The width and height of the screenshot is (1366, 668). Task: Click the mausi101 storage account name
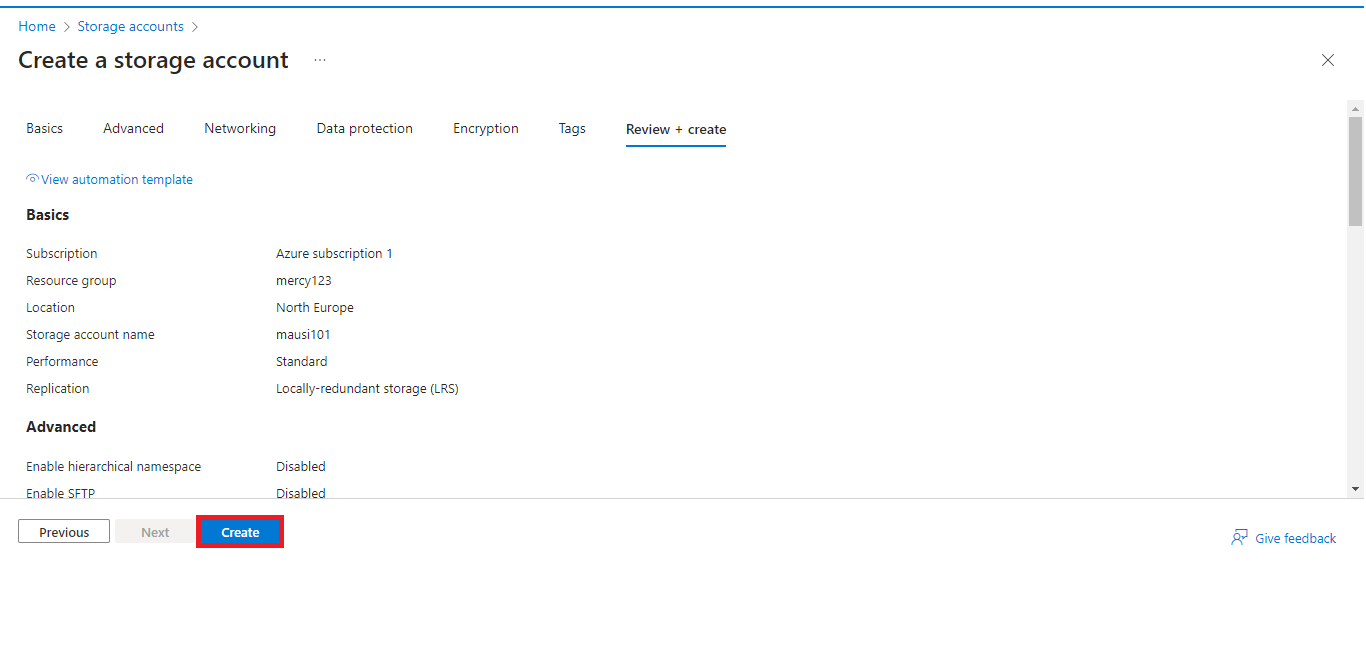303,335
